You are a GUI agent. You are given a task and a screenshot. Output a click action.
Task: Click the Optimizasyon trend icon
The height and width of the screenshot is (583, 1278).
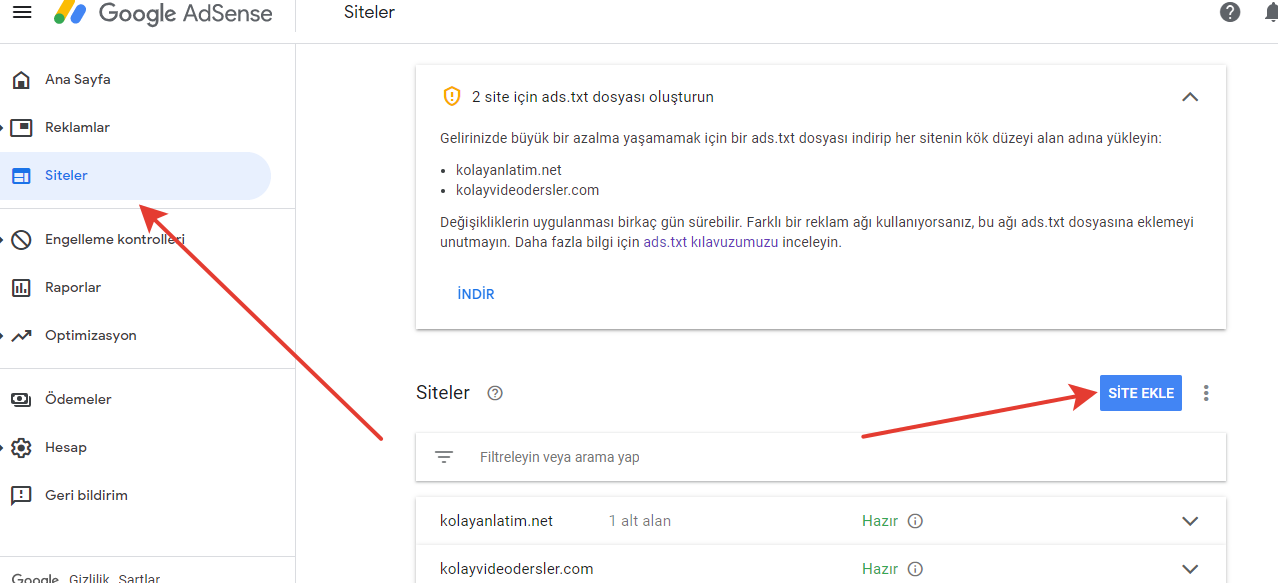21,335
